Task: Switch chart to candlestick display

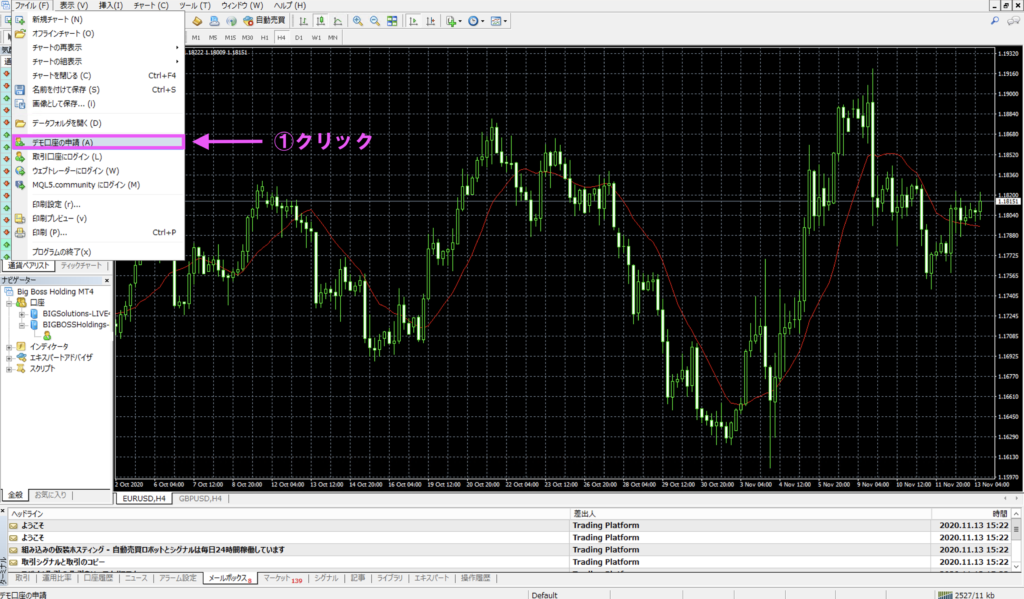Action: [x=319, y=21]
